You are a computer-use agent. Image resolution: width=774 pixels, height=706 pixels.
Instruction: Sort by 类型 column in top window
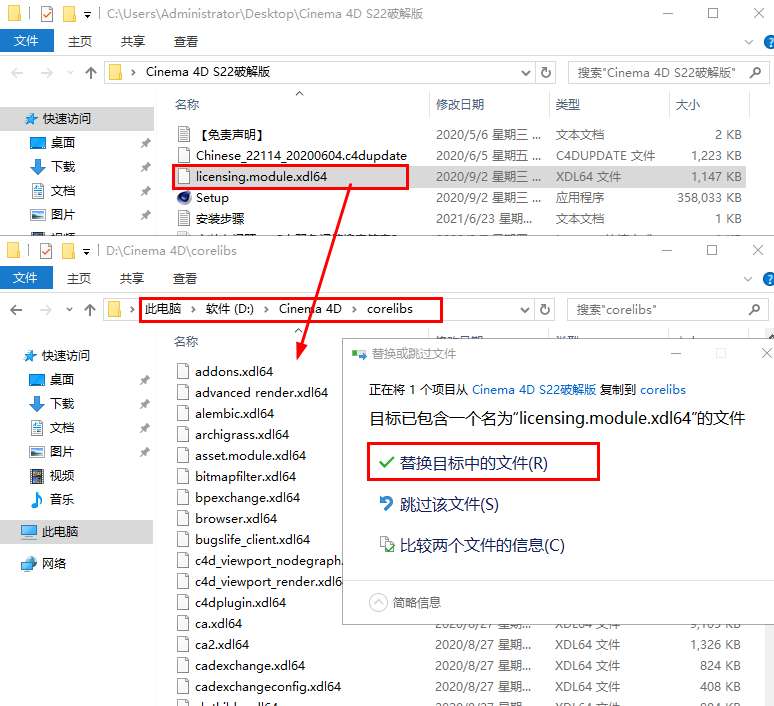pos(568,105)
